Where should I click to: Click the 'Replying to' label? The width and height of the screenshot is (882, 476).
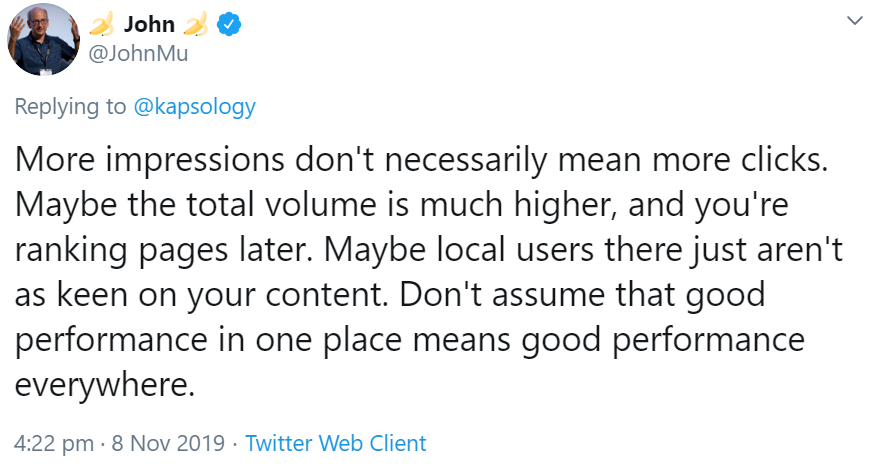70,107
